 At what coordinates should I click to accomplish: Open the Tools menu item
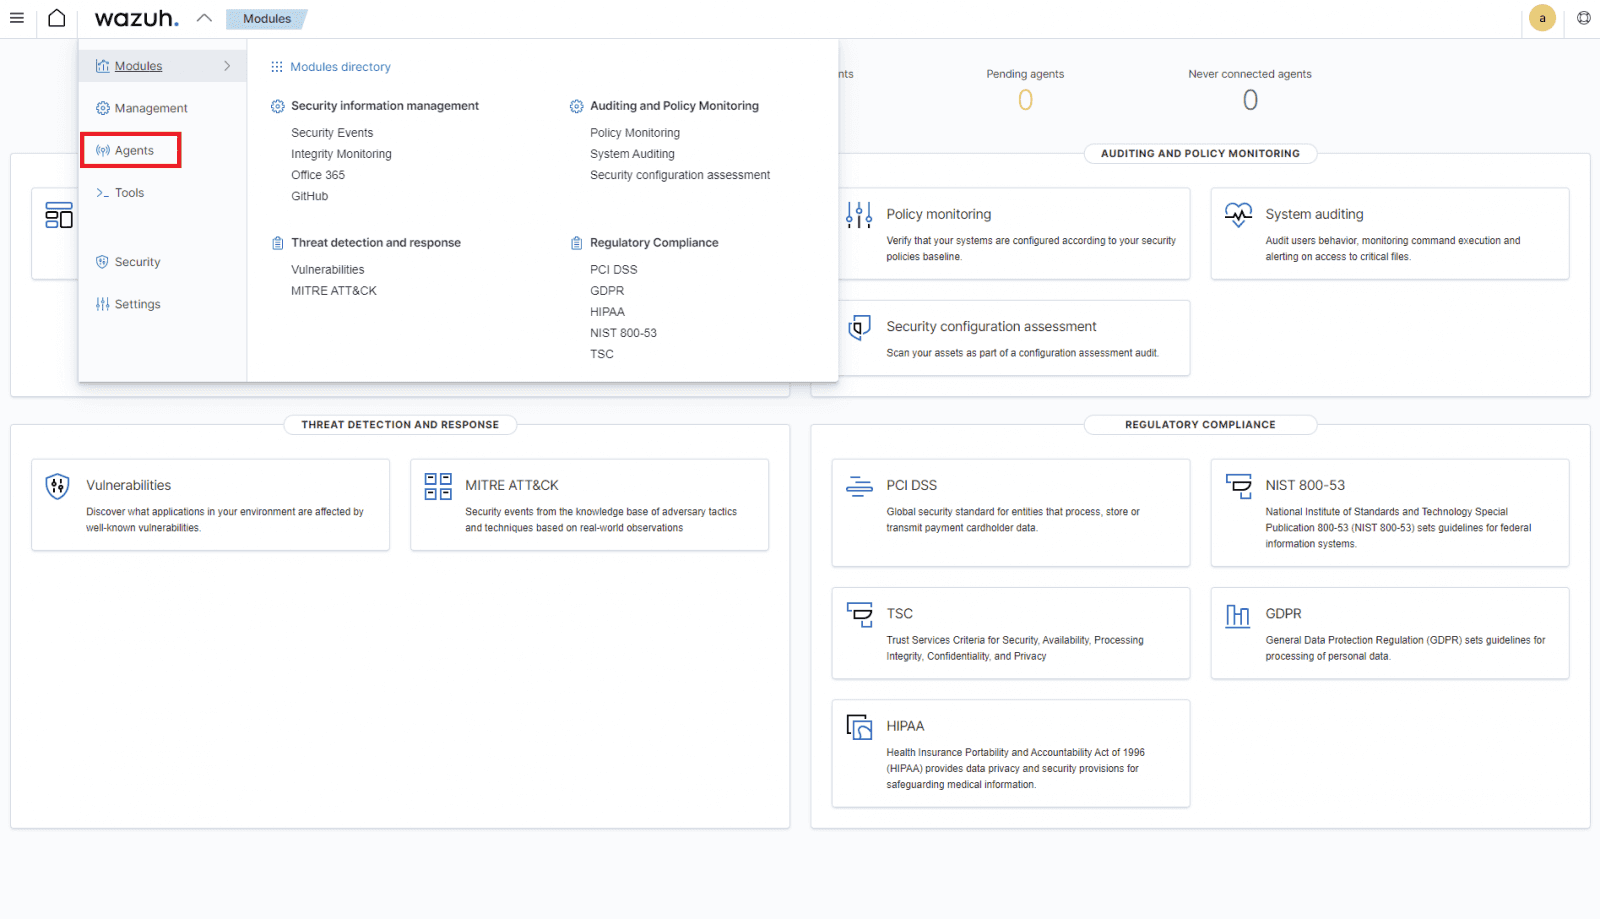(x=129, y=193)
